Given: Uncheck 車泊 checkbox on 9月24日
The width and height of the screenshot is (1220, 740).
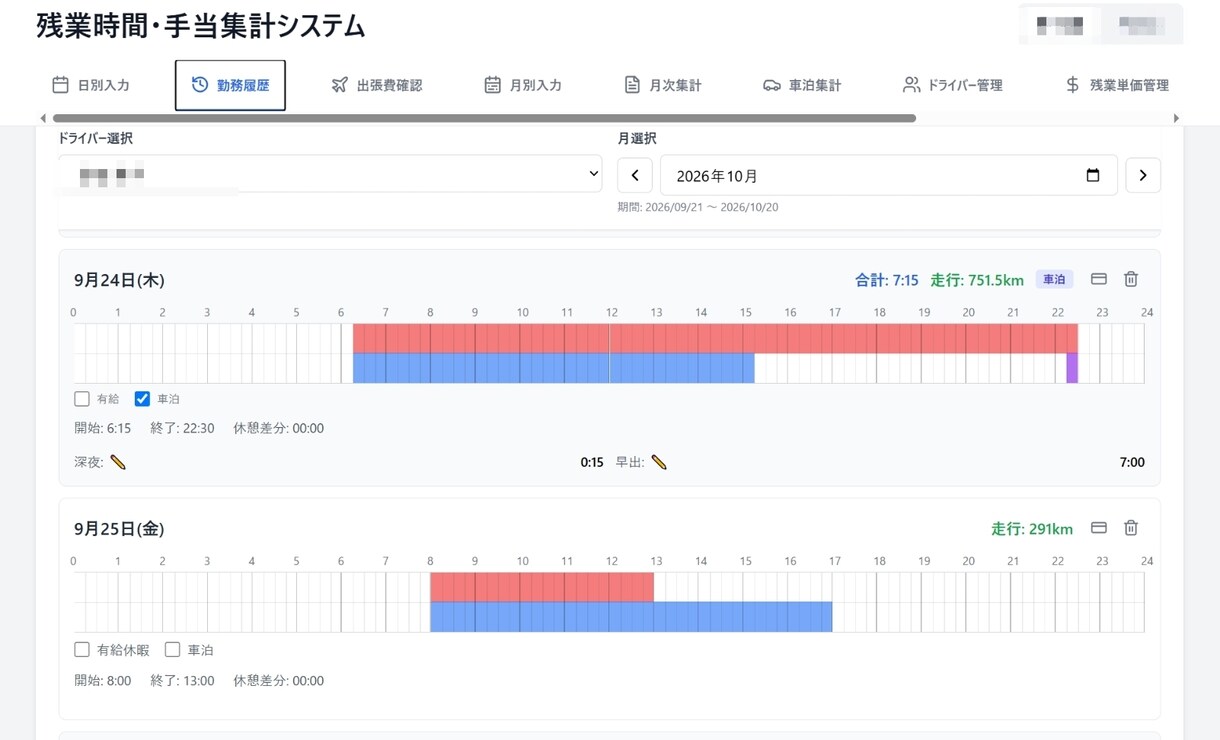Looking at the screenshot, I should [142, 399].
